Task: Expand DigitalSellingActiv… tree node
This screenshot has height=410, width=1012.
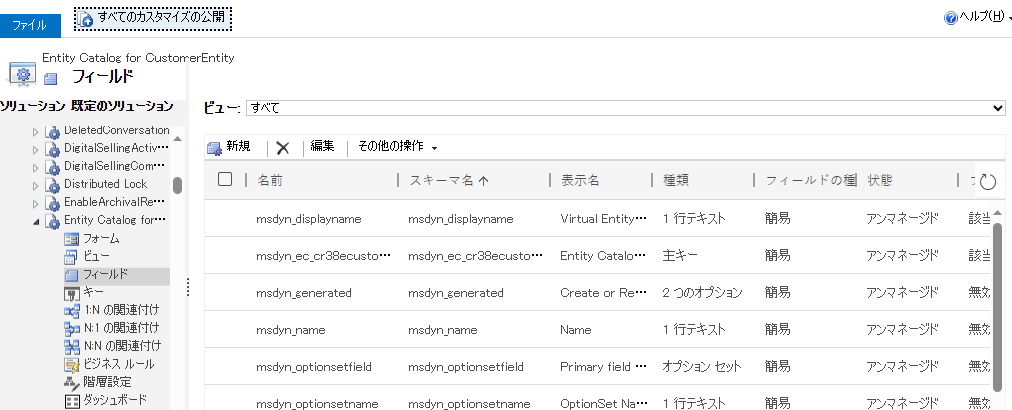Action: point(35,149)
